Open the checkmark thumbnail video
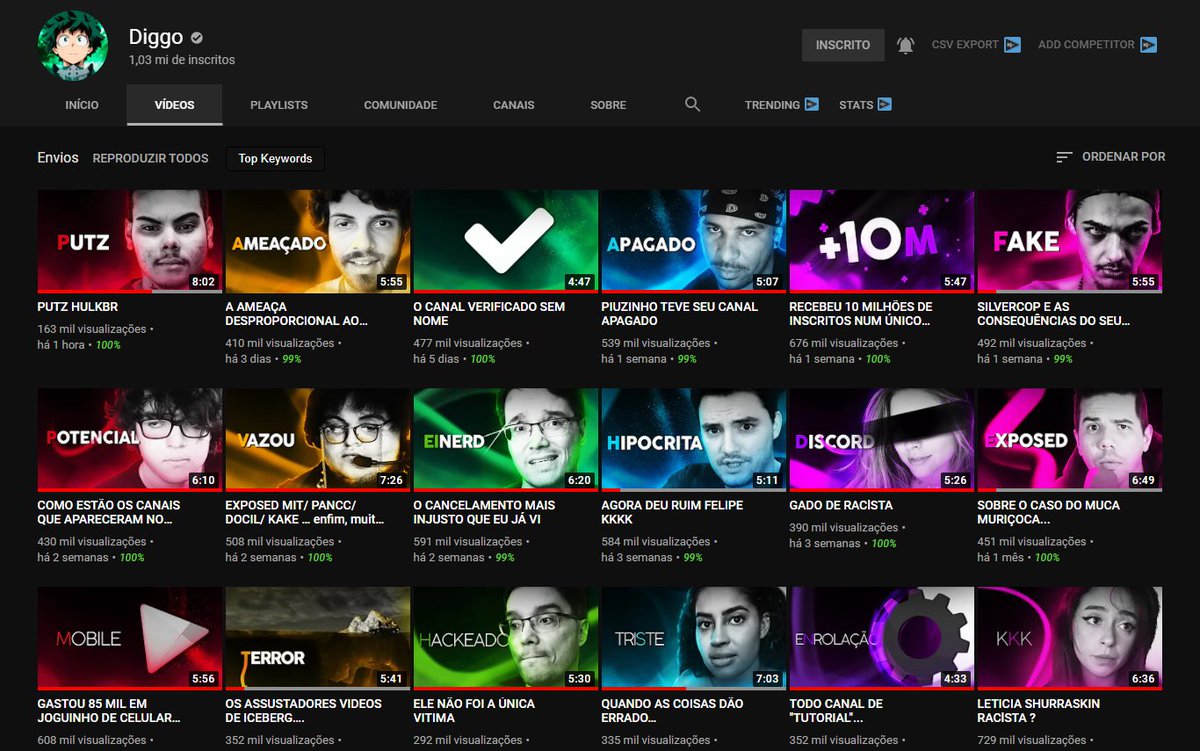The image size is (1200, 751). pos(506,241)
